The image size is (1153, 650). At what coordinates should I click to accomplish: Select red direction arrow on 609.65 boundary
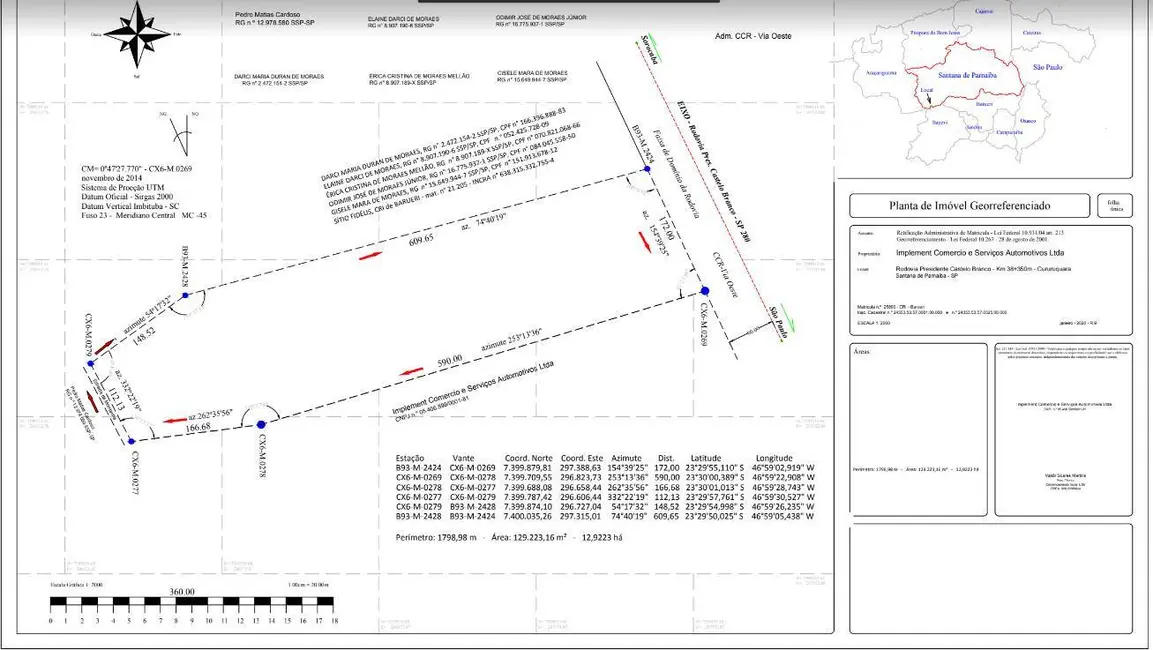(368, 257)
